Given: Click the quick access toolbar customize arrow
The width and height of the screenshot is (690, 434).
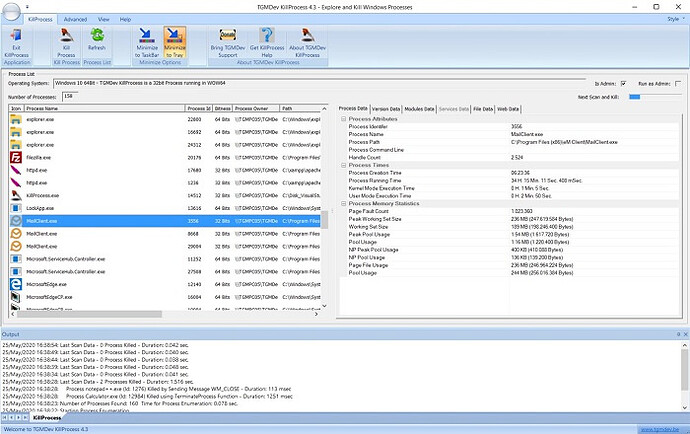Looking at the screenshot, I should 27,7.
